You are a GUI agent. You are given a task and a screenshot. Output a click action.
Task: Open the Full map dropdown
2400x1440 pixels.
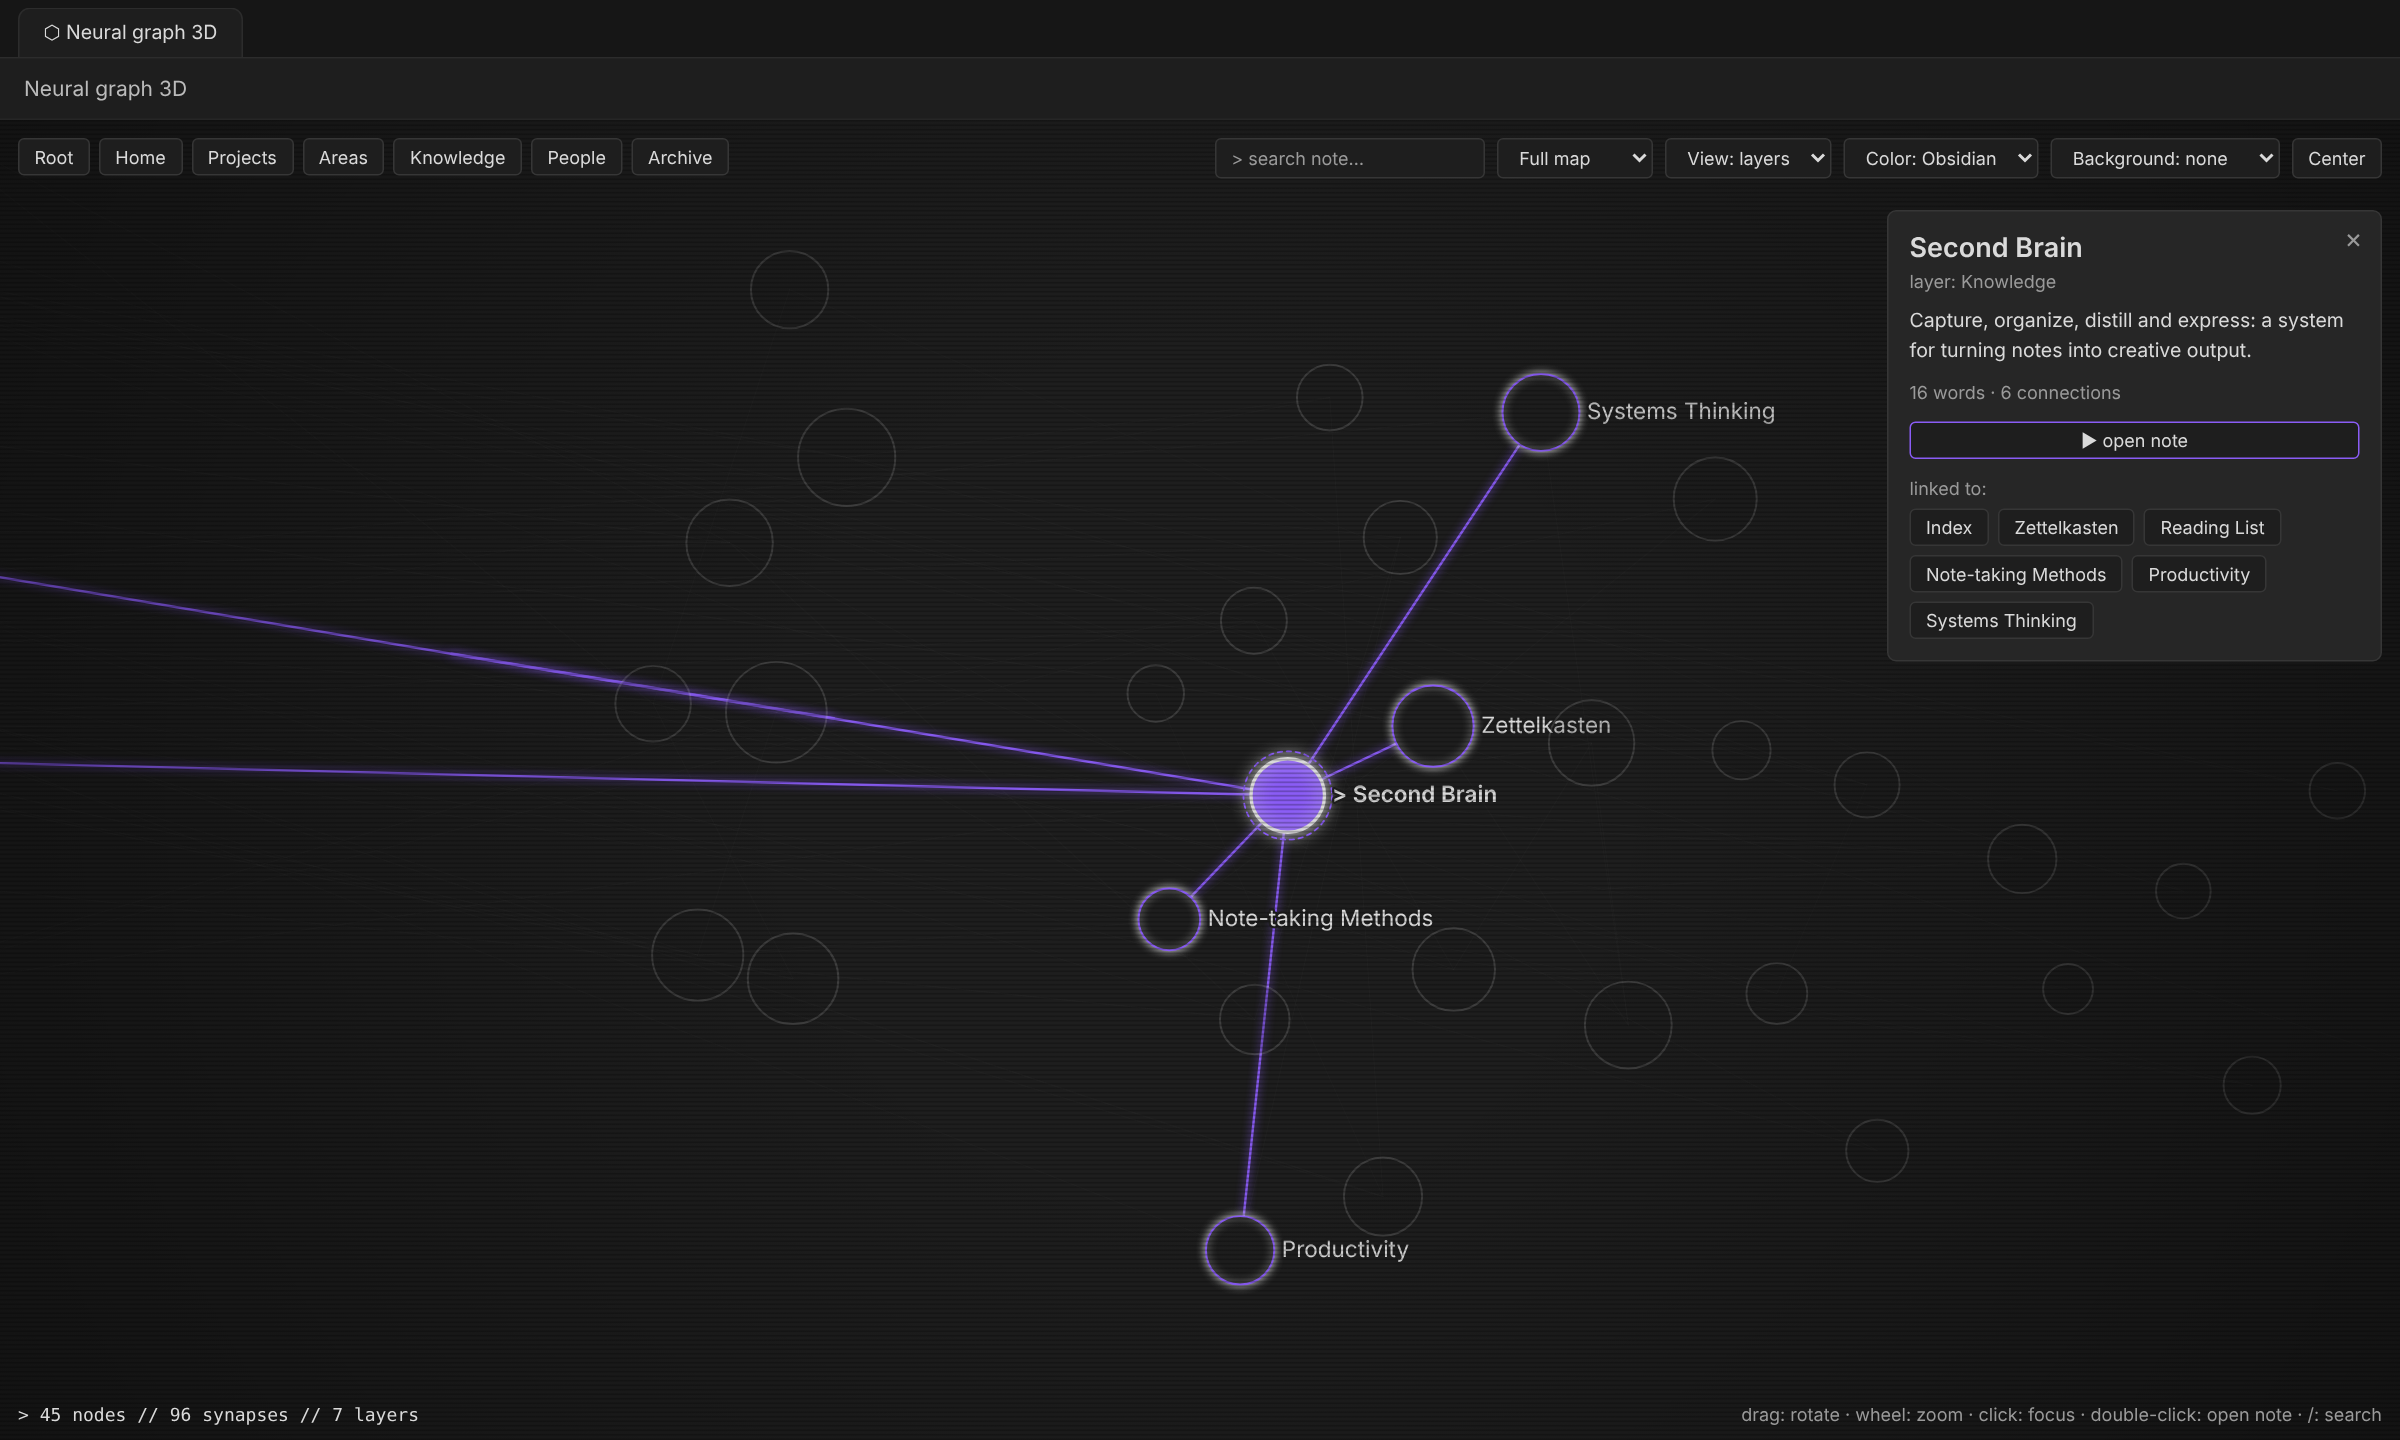[1574, 158]
